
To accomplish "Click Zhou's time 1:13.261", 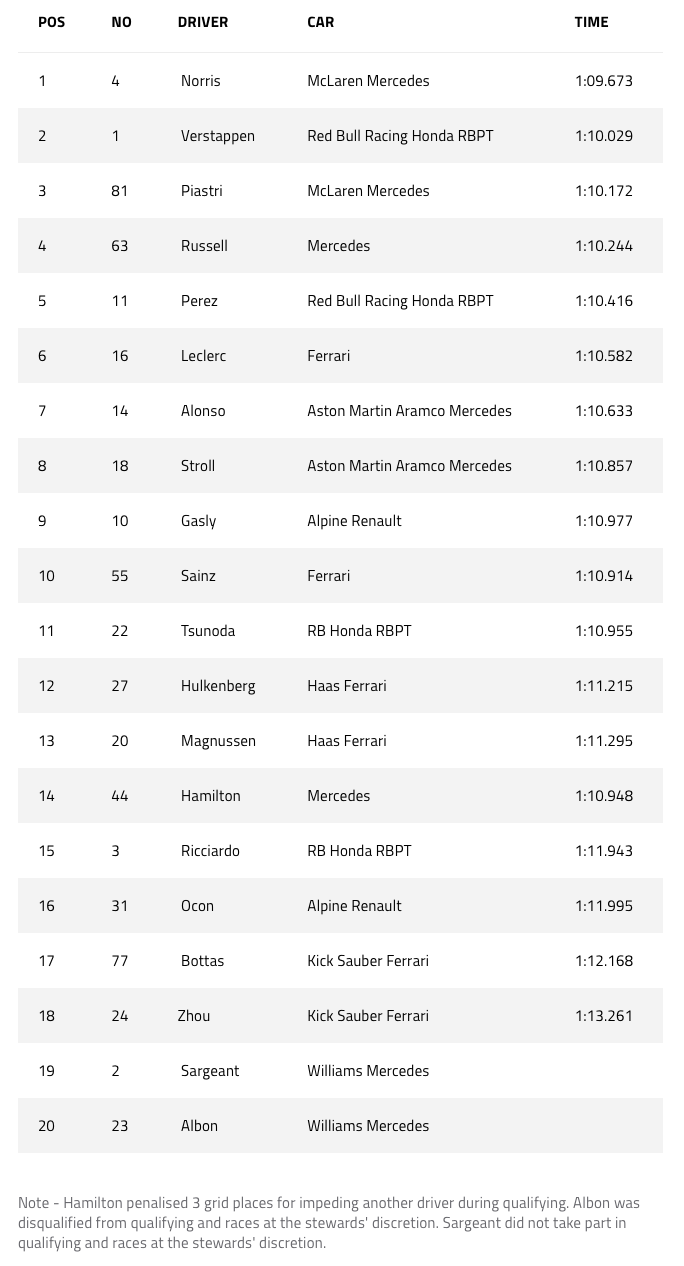I will [603, 1016].
